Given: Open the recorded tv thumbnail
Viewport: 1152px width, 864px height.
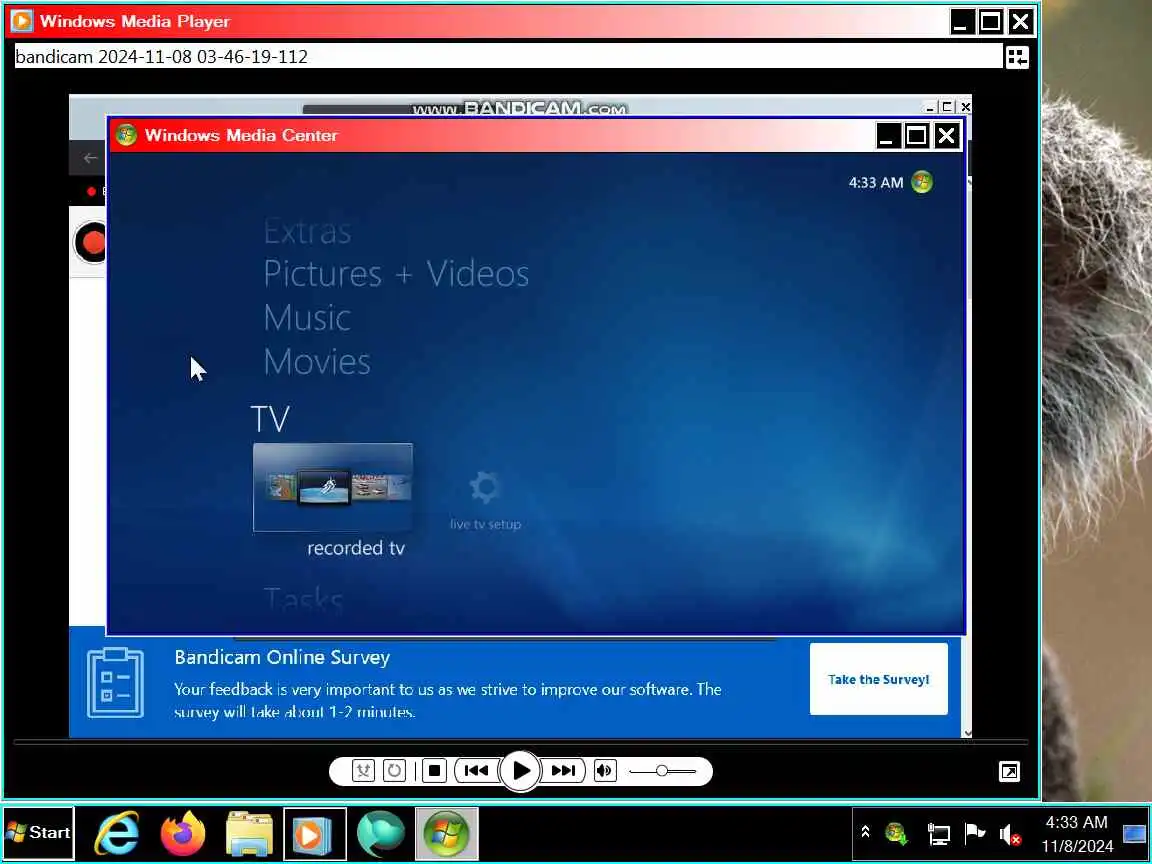Looking at the screenshot, I should click(x=333, y=487).
